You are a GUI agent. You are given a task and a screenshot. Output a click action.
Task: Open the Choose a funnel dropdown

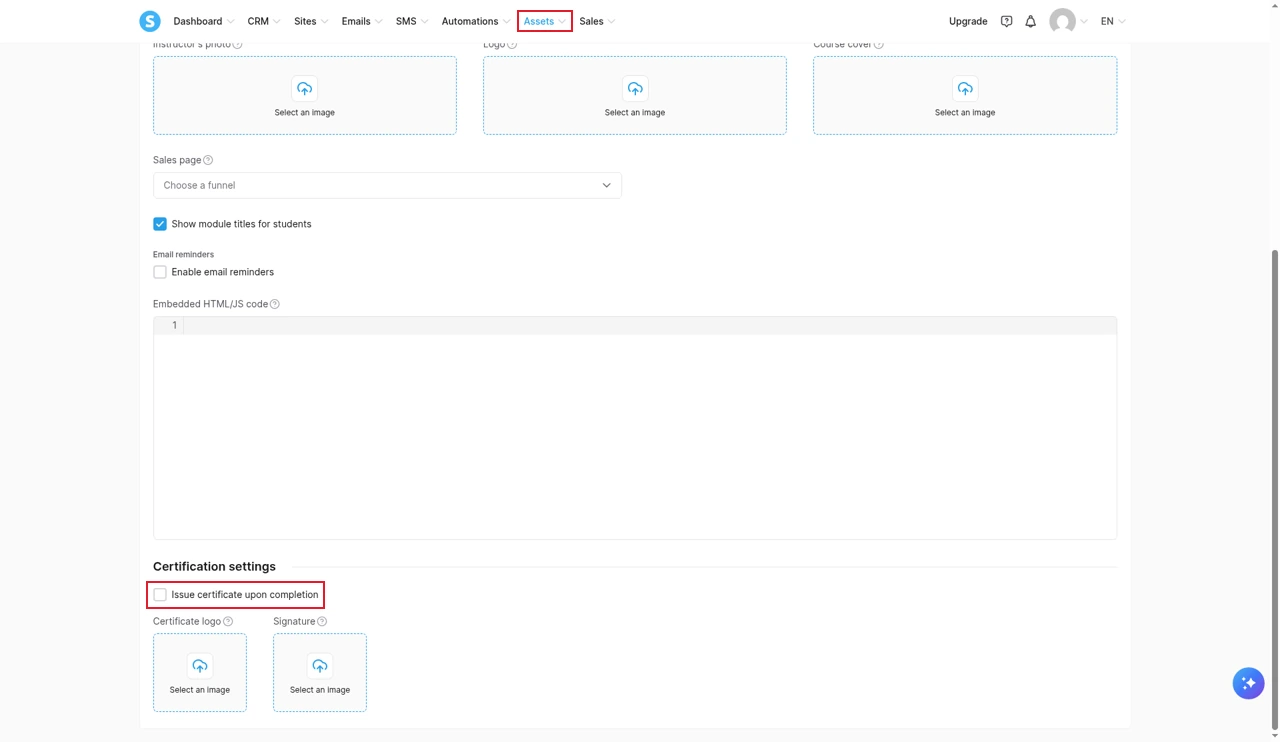pos(387,185)
